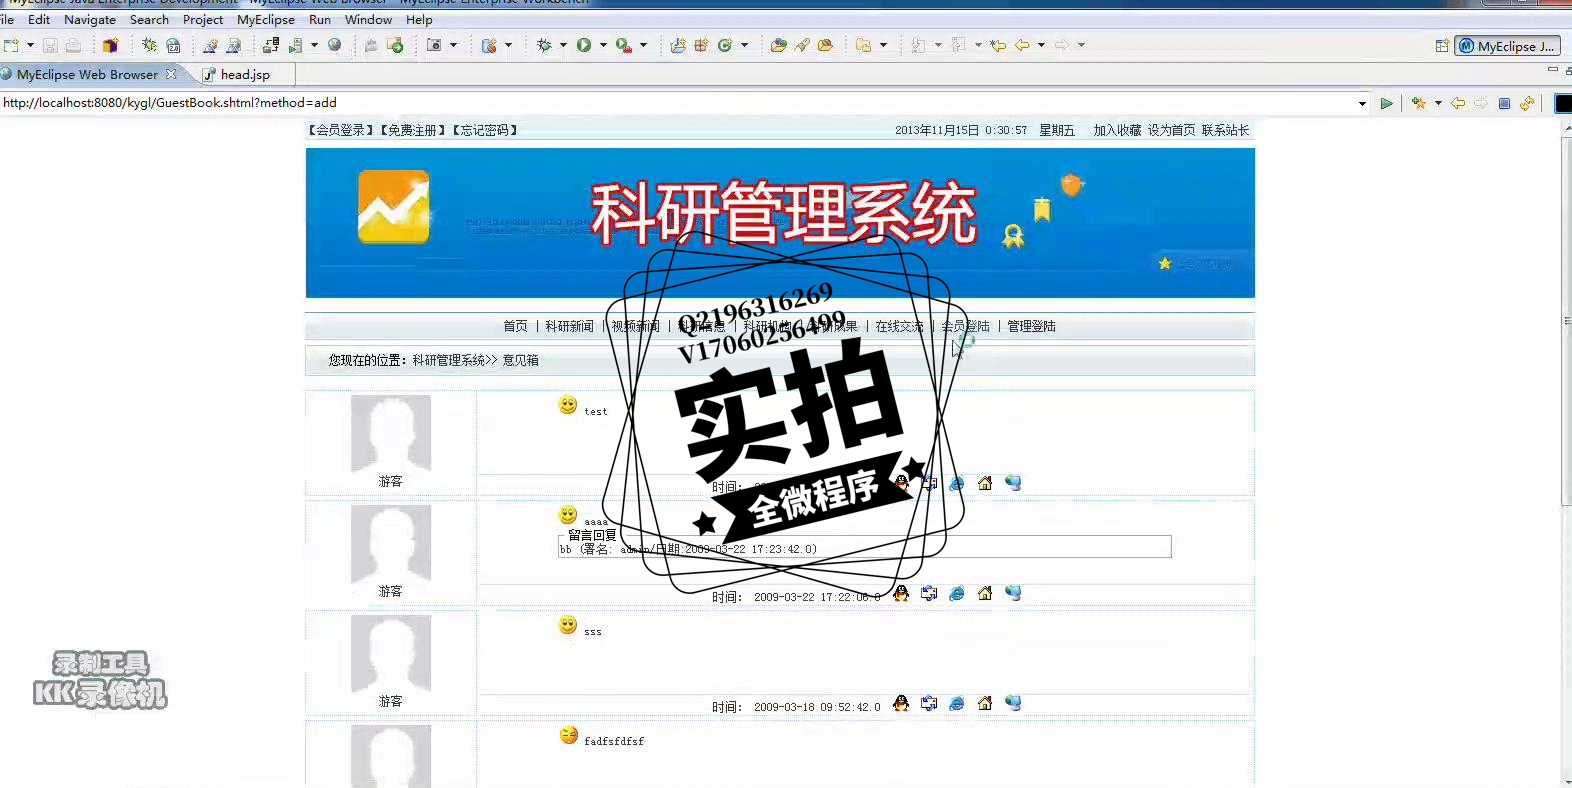This screenshot has height=788, width=1572.
Task: Click the Last Edit Location arrow icon
Action: pyautogui.click(x=998, y=45)
